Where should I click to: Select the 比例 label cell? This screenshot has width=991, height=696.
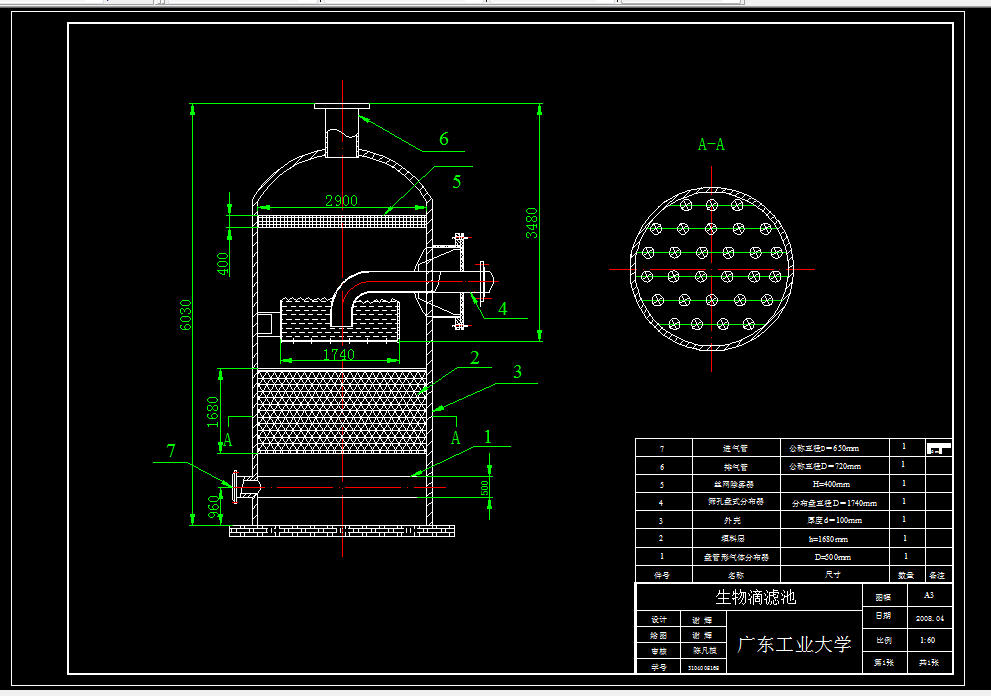pos(884,640)
